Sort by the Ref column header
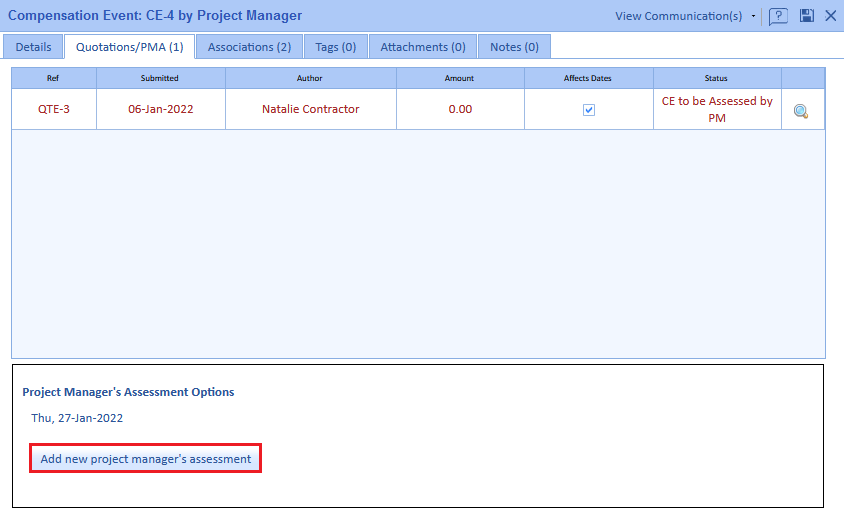 click(x=54, y=78)
